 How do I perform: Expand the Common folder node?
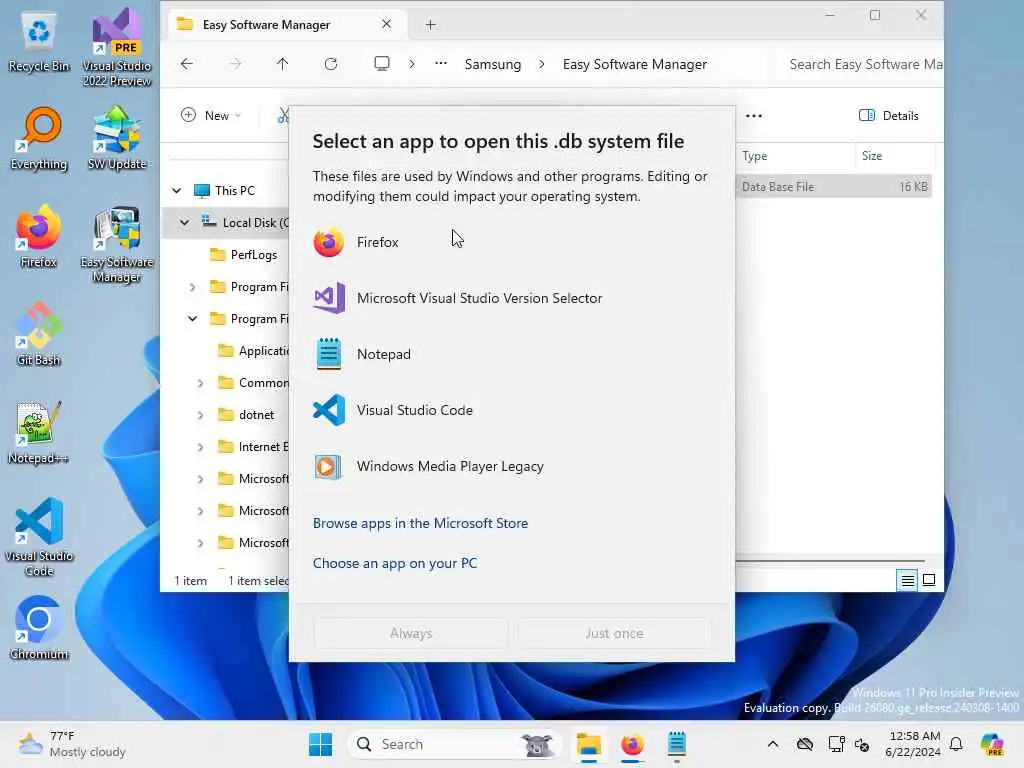coord(200,383)
